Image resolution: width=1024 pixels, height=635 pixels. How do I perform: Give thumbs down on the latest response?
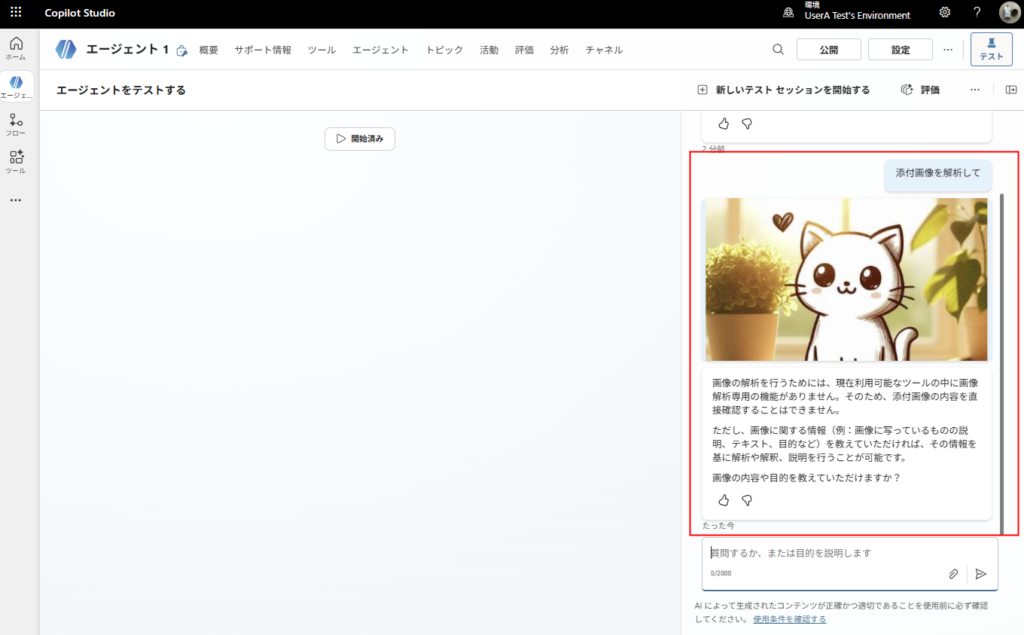coord(746,500)
